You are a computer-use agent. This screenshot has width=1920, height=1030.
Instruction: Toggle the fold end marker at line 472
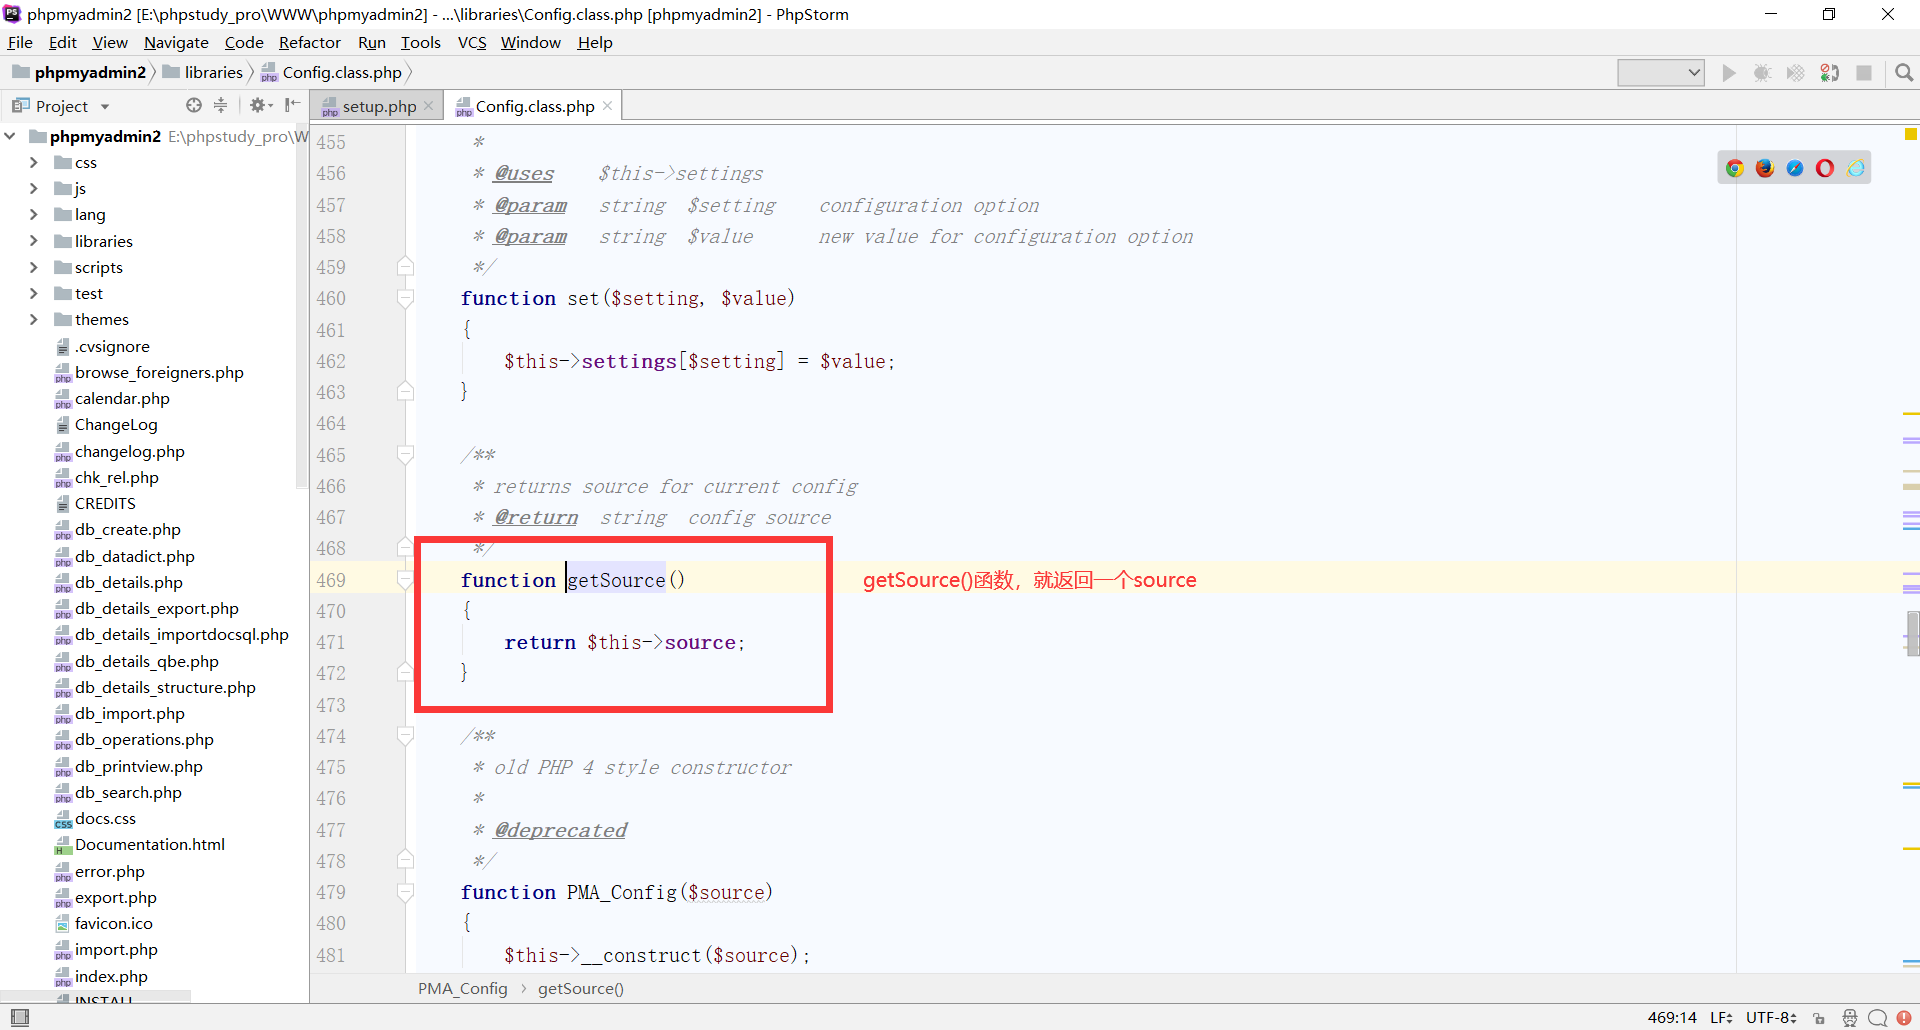point(405,673)
